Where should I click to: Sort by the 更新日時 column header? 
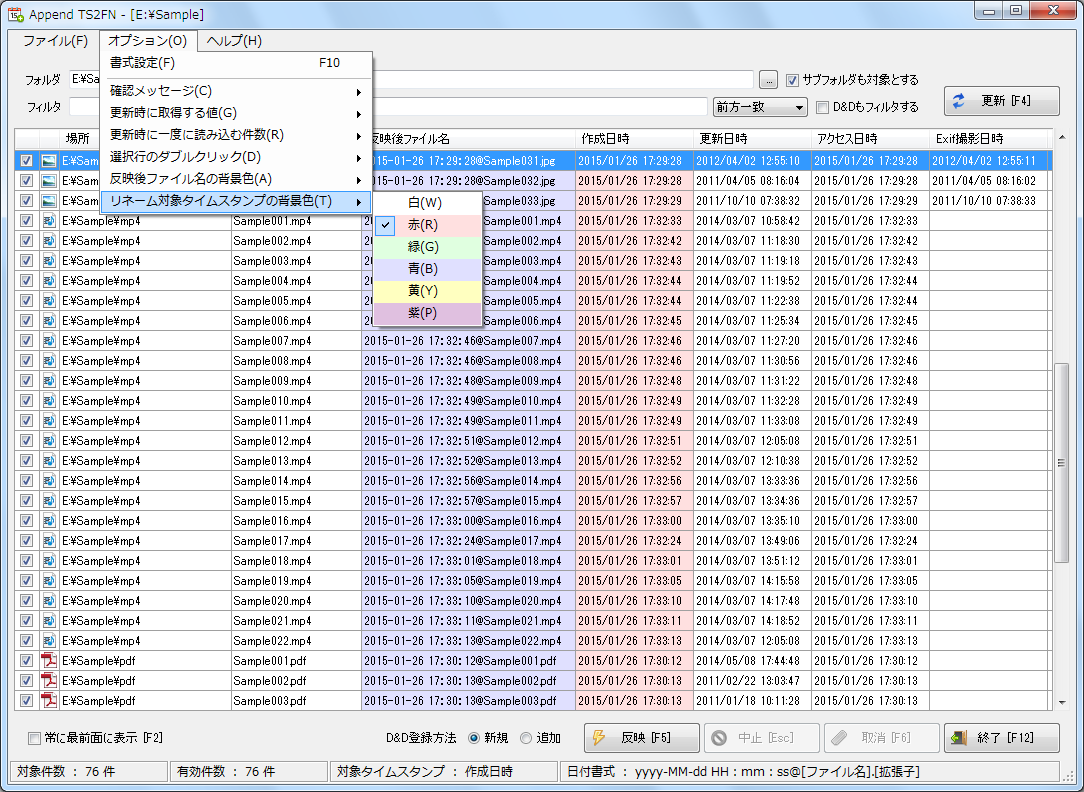pos(752,139)
